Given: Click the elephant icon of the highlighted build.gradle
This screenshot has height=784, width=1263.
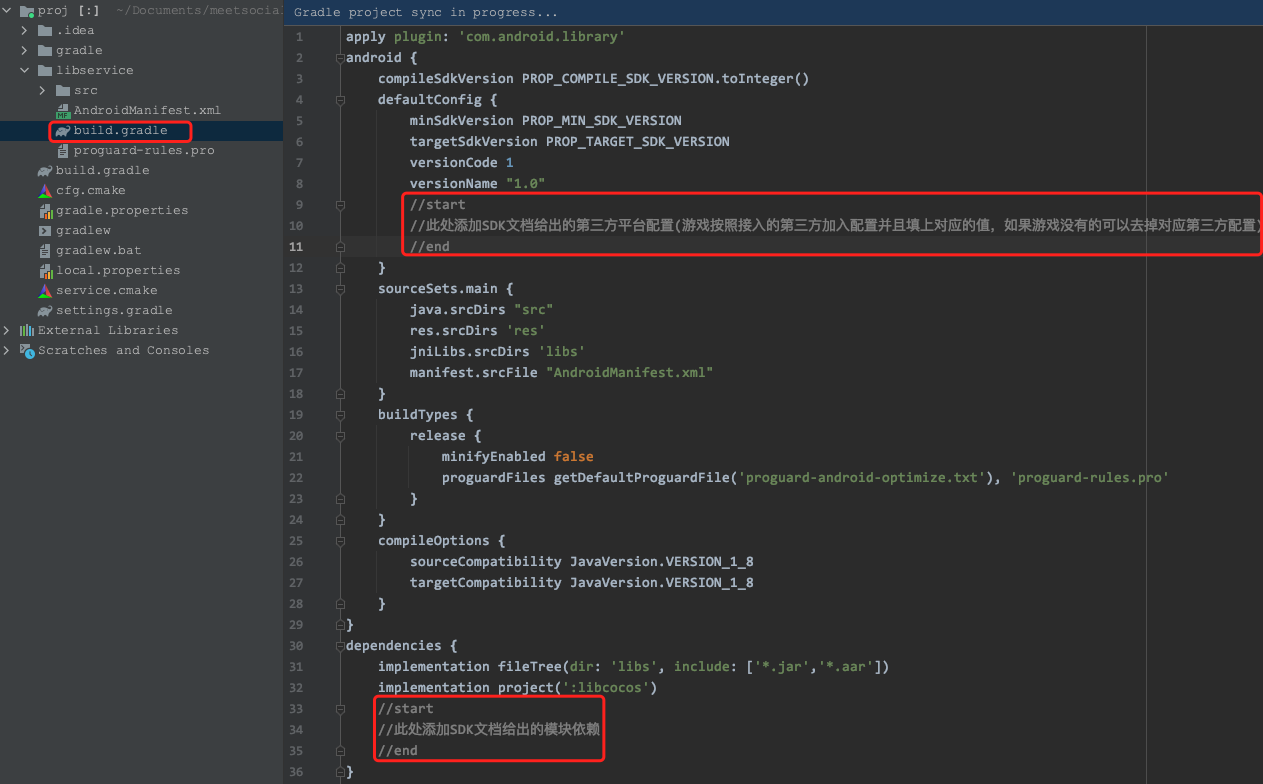Looking at the screenshot, I should tap(63, 130).
